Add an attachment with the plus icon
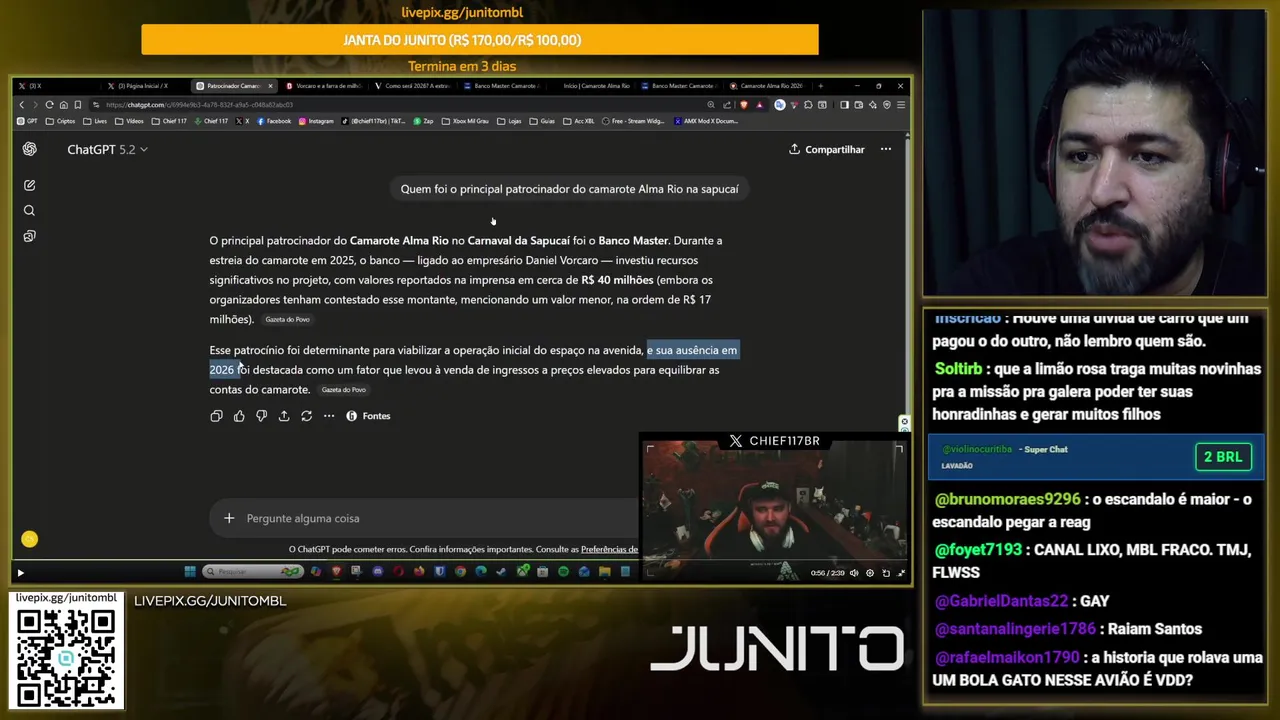The width and height of the screenshot is (1280, 720). pos(229,518)
